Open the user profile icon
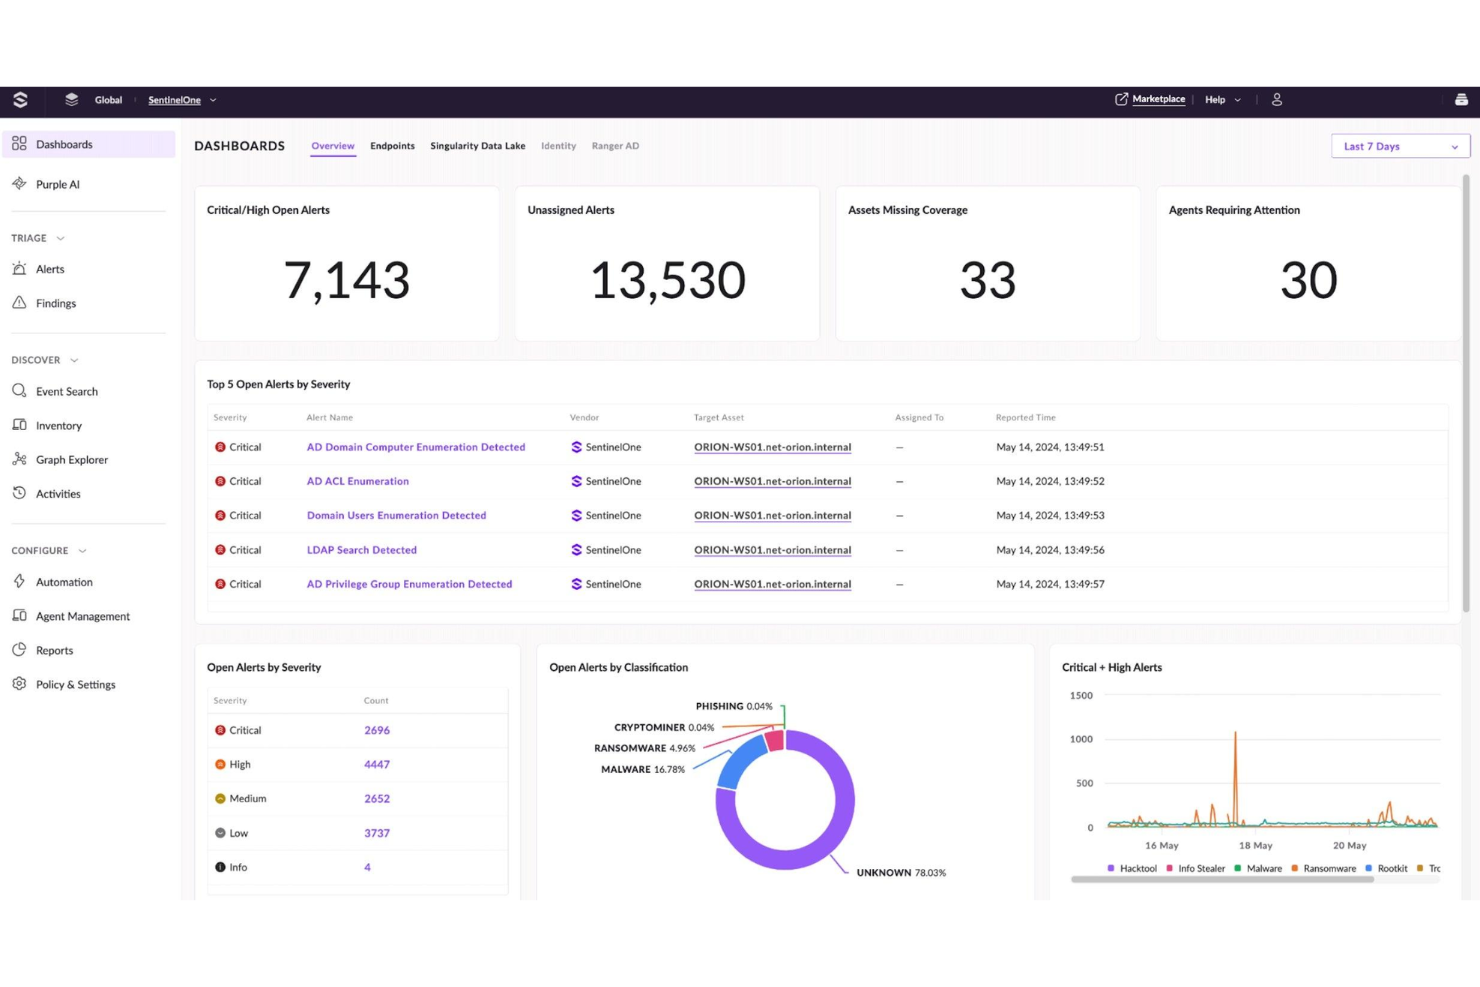1480x987 pixels. [x=1276, y=99]
